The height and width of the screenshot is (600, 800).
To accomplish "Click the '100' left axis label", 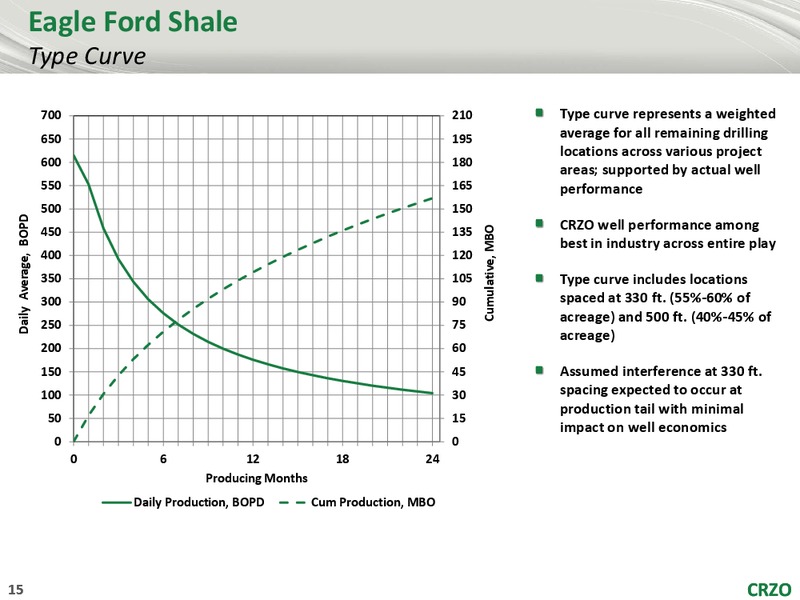I will point(51,395).
